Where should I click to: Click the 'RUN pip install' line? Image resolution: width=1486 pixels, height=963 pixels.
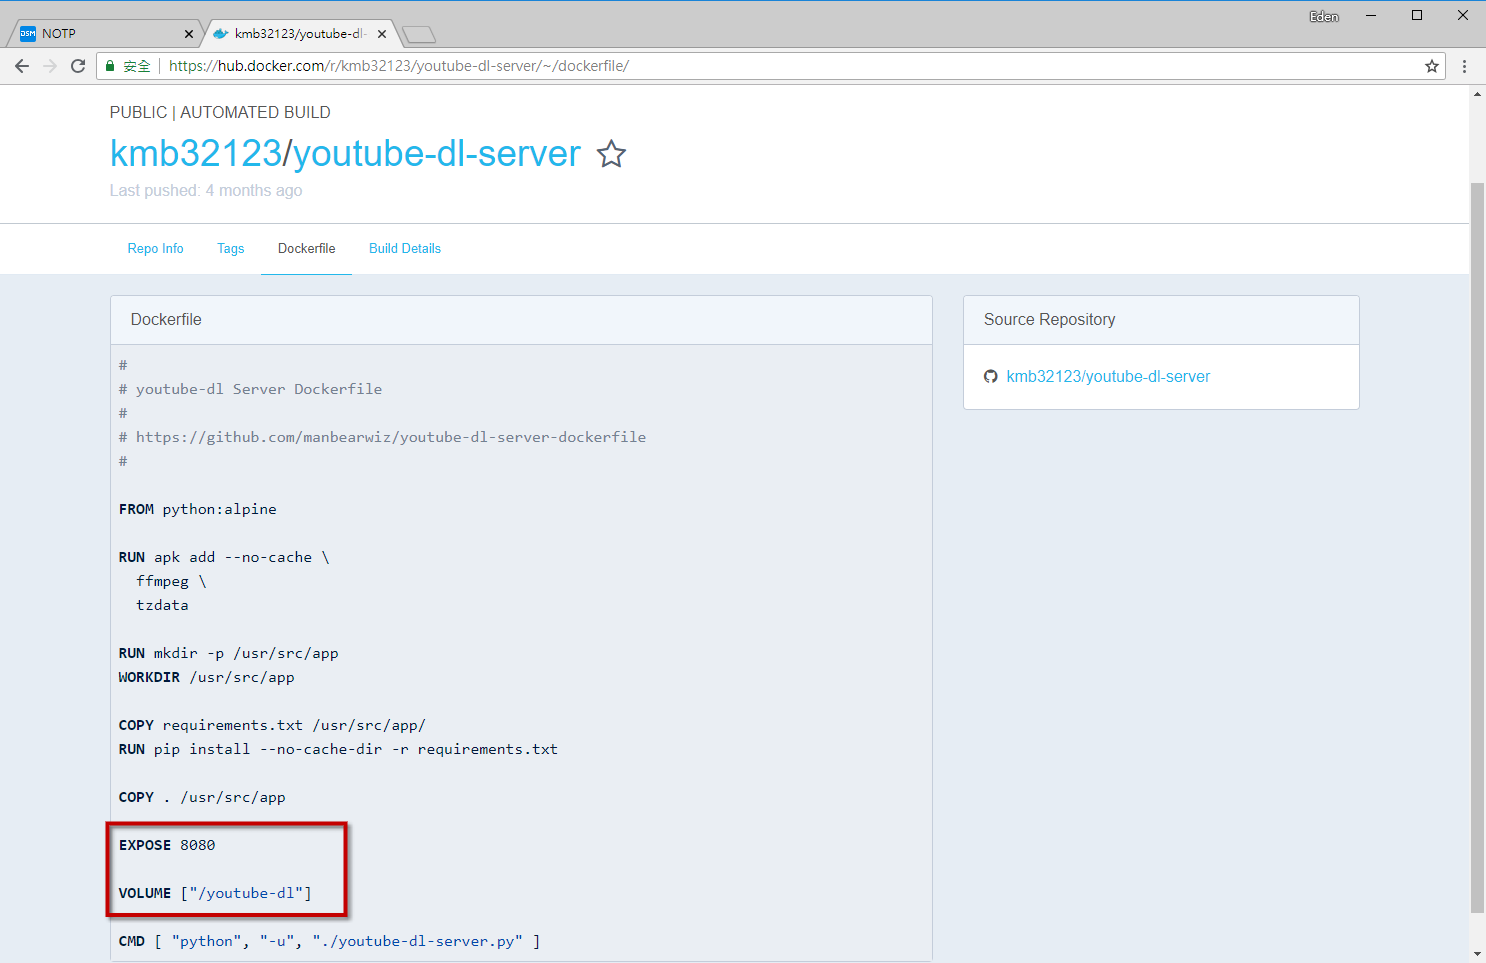(x=338, y=749)
